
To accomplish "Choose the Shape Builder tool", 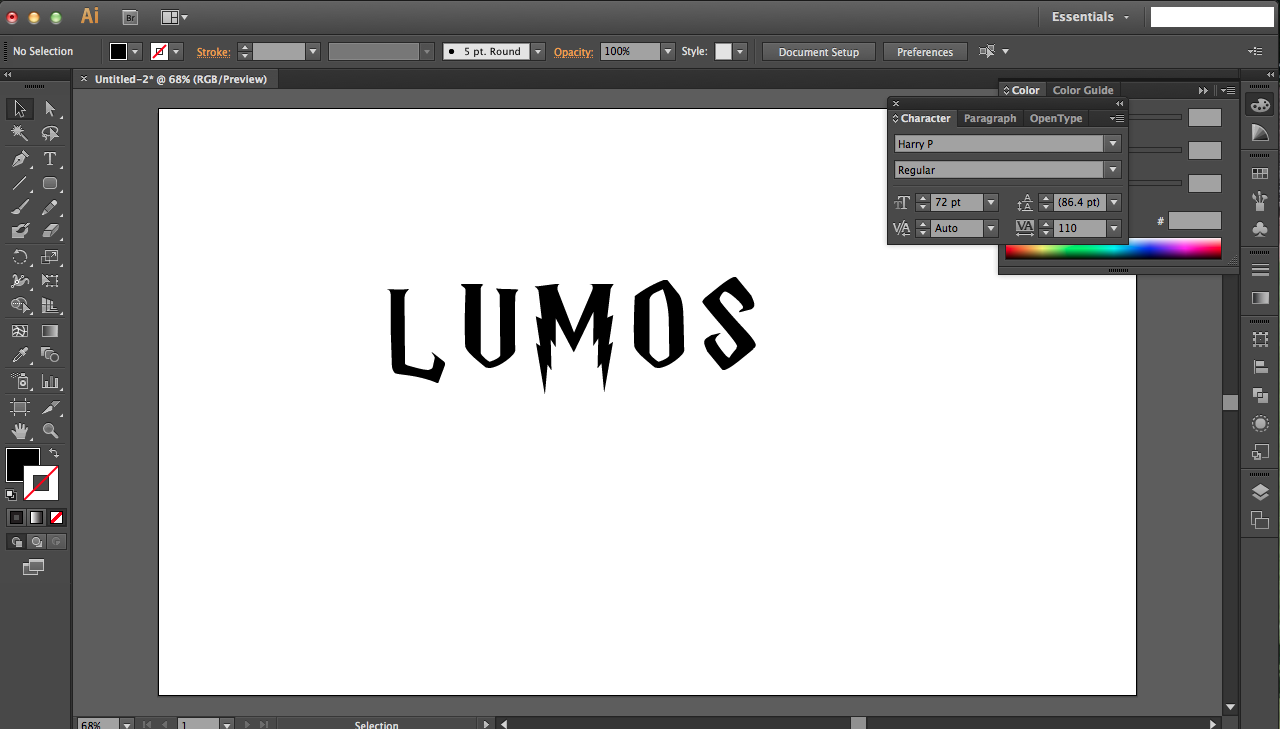I will click(20, 306).
